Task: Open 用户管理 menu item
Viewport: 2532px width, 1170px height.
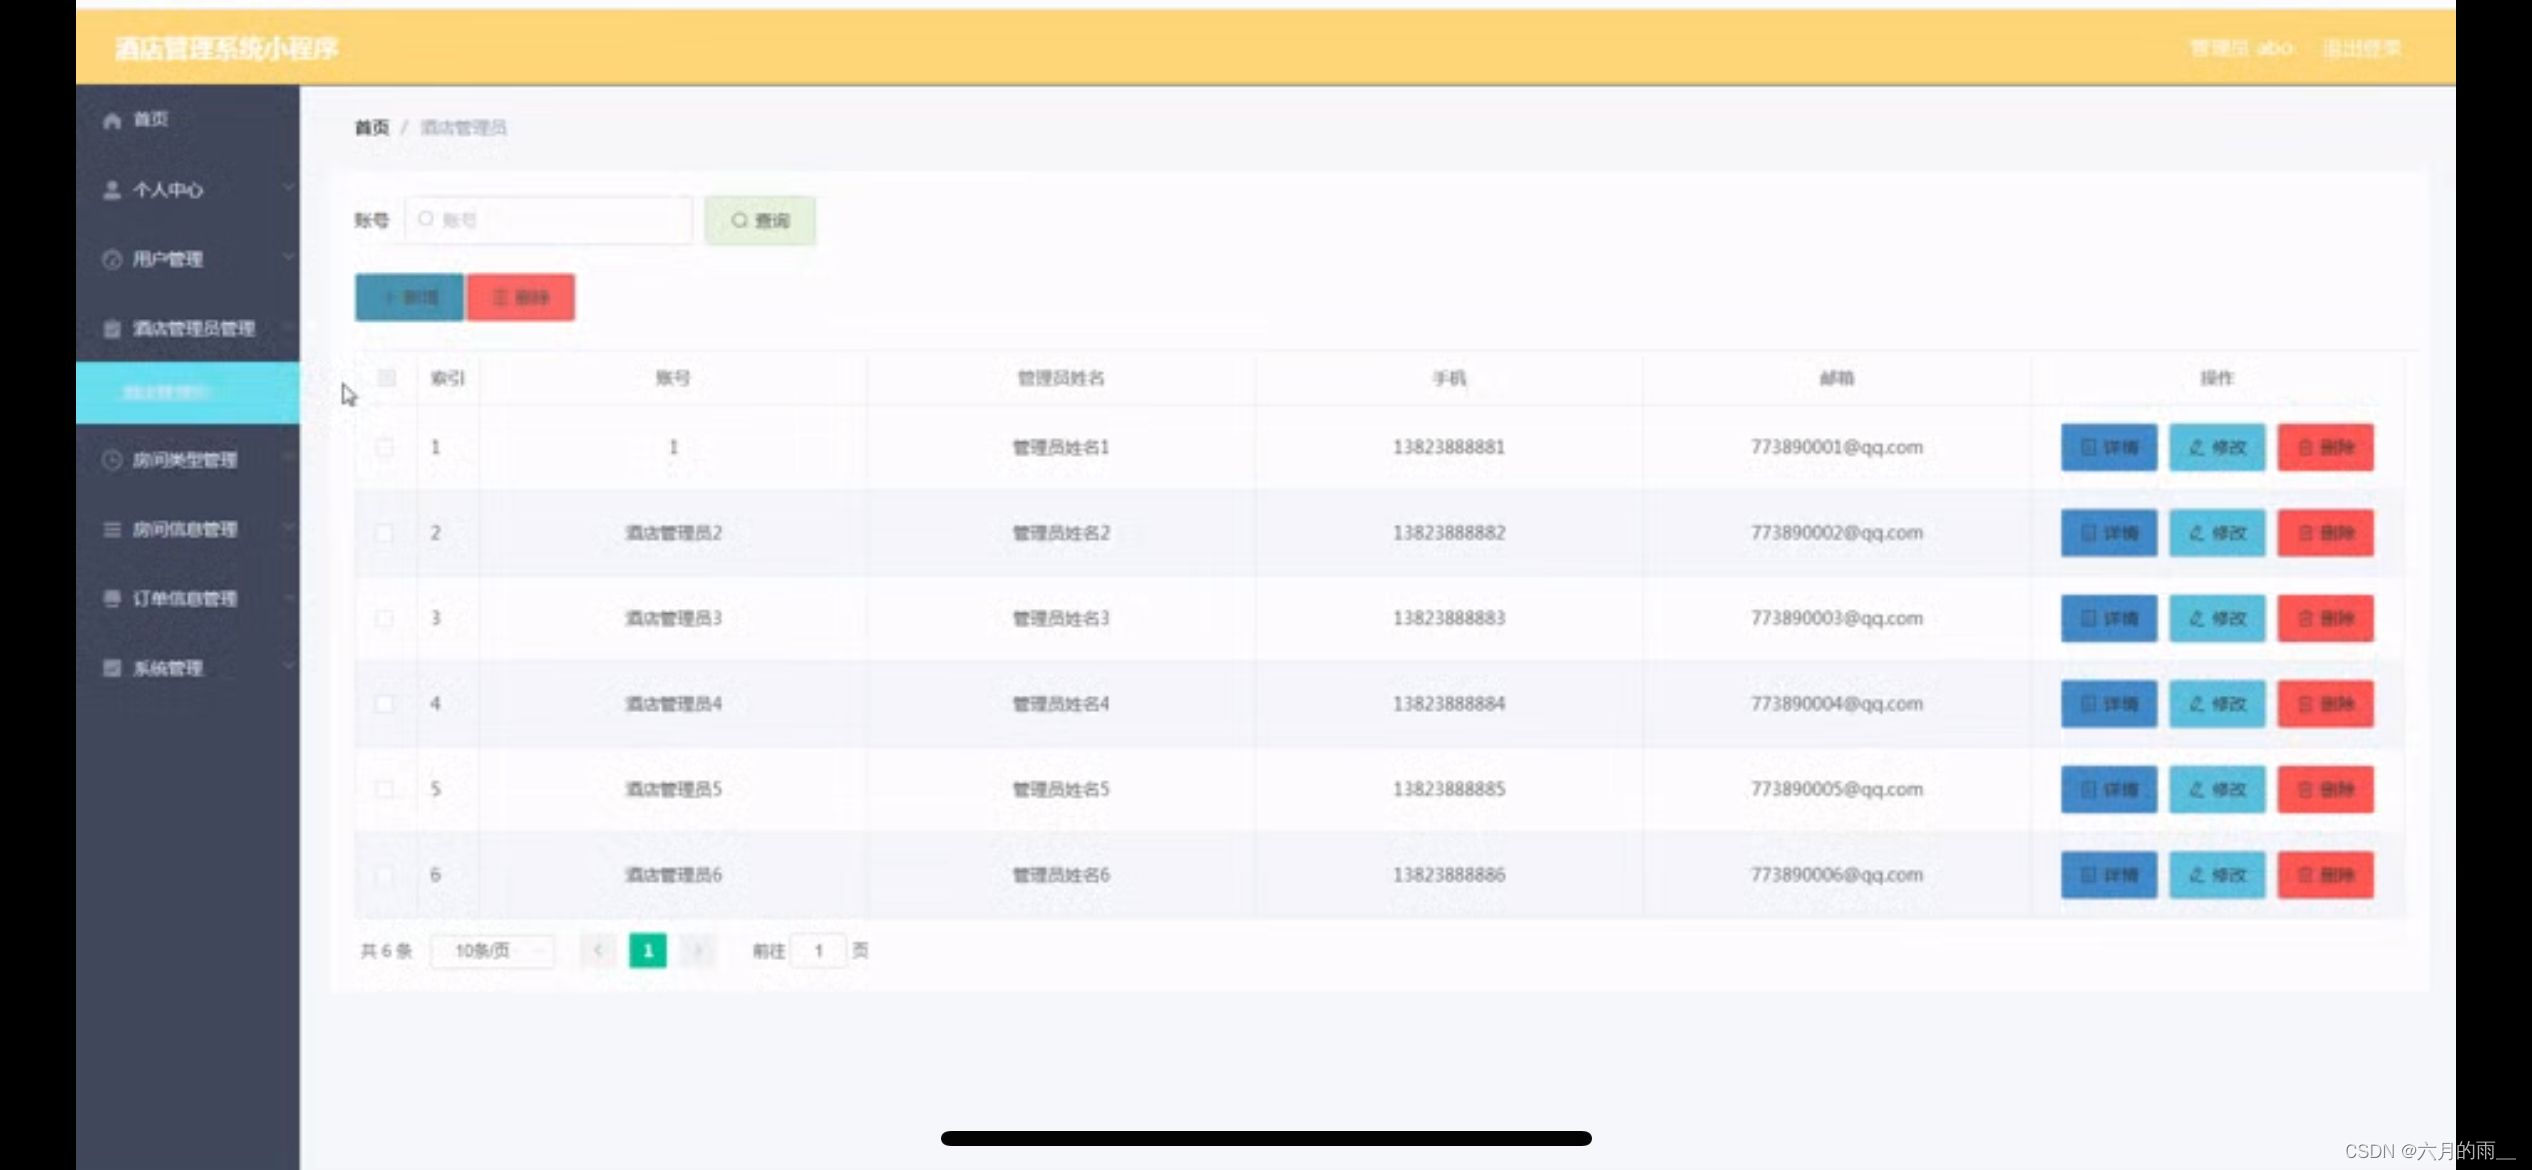Action: tap(188, 259)
